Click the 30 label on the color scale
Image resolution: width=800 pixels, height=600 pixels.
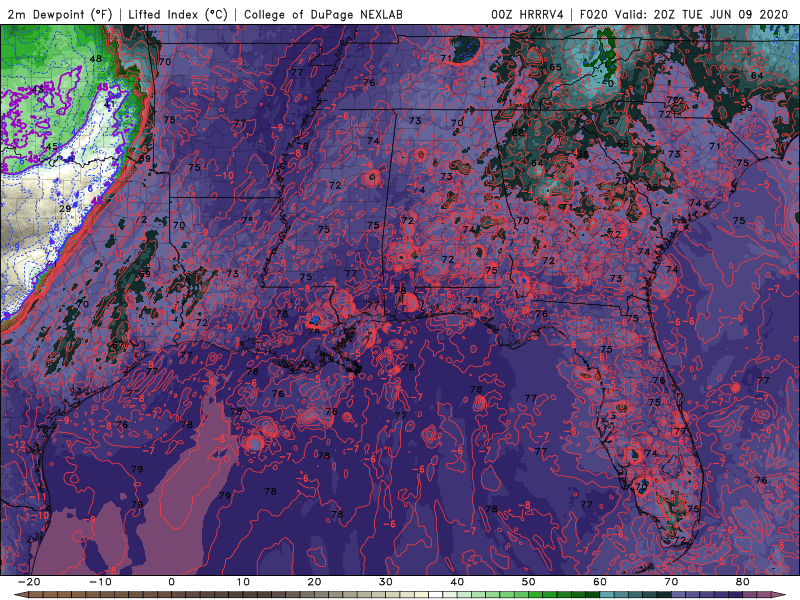[386, 582]
